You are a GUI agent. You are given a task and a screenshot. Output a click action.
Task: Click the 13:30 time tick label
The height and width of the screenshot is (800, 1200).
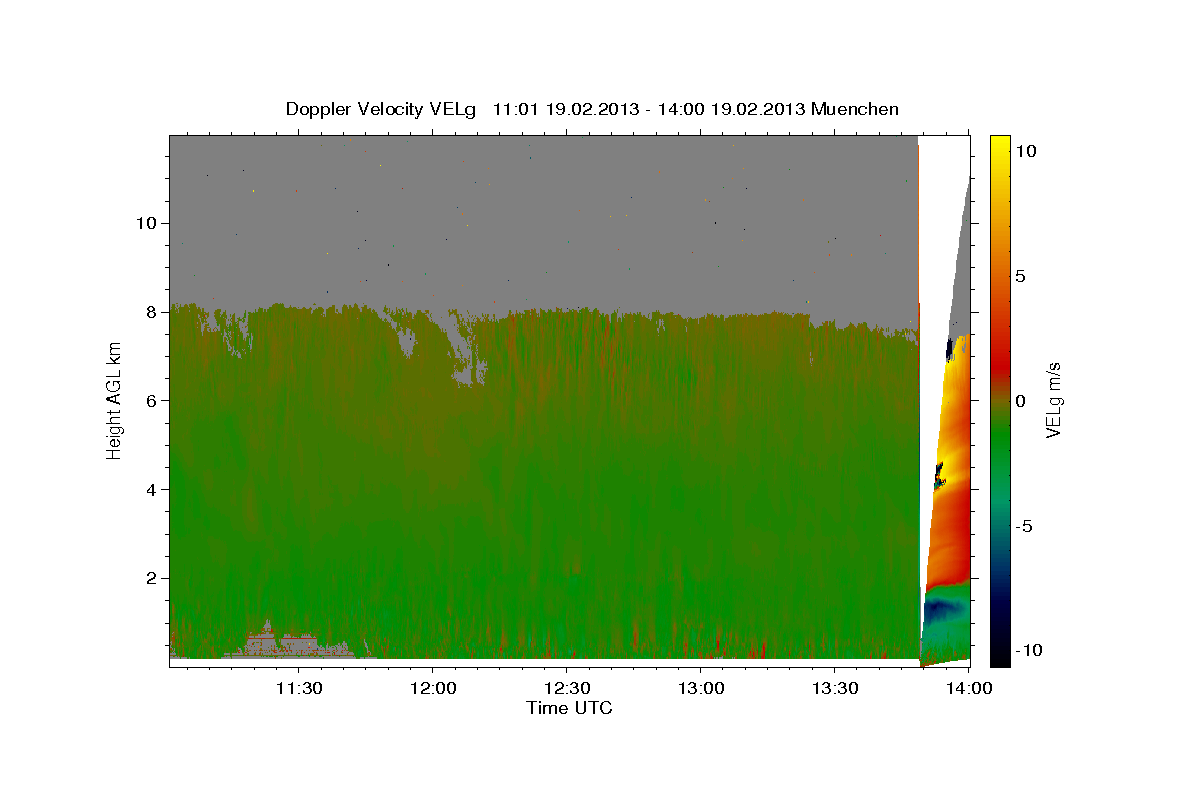(x=835, y=689)
